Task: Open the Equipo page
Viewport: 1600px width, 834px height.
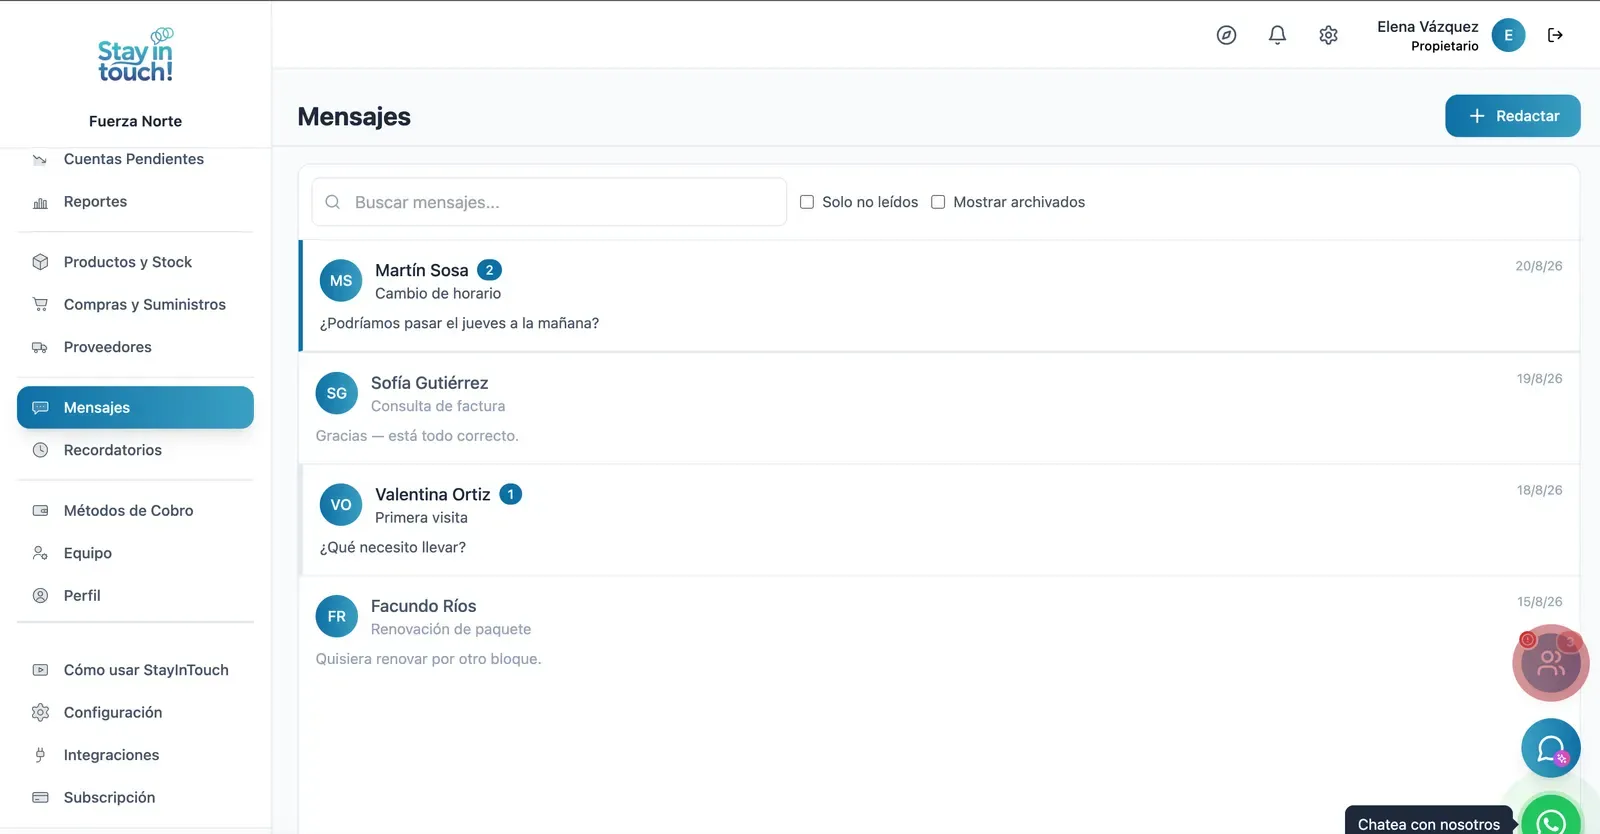Action: (x=135, y=553)
